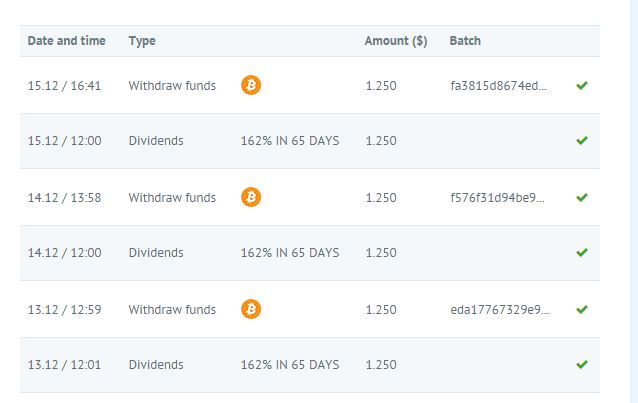The width and height of the screenshot is (638, 403).
Task: Click Dividends text in 13.12 / 12:01 row
Action: (156, 365)
